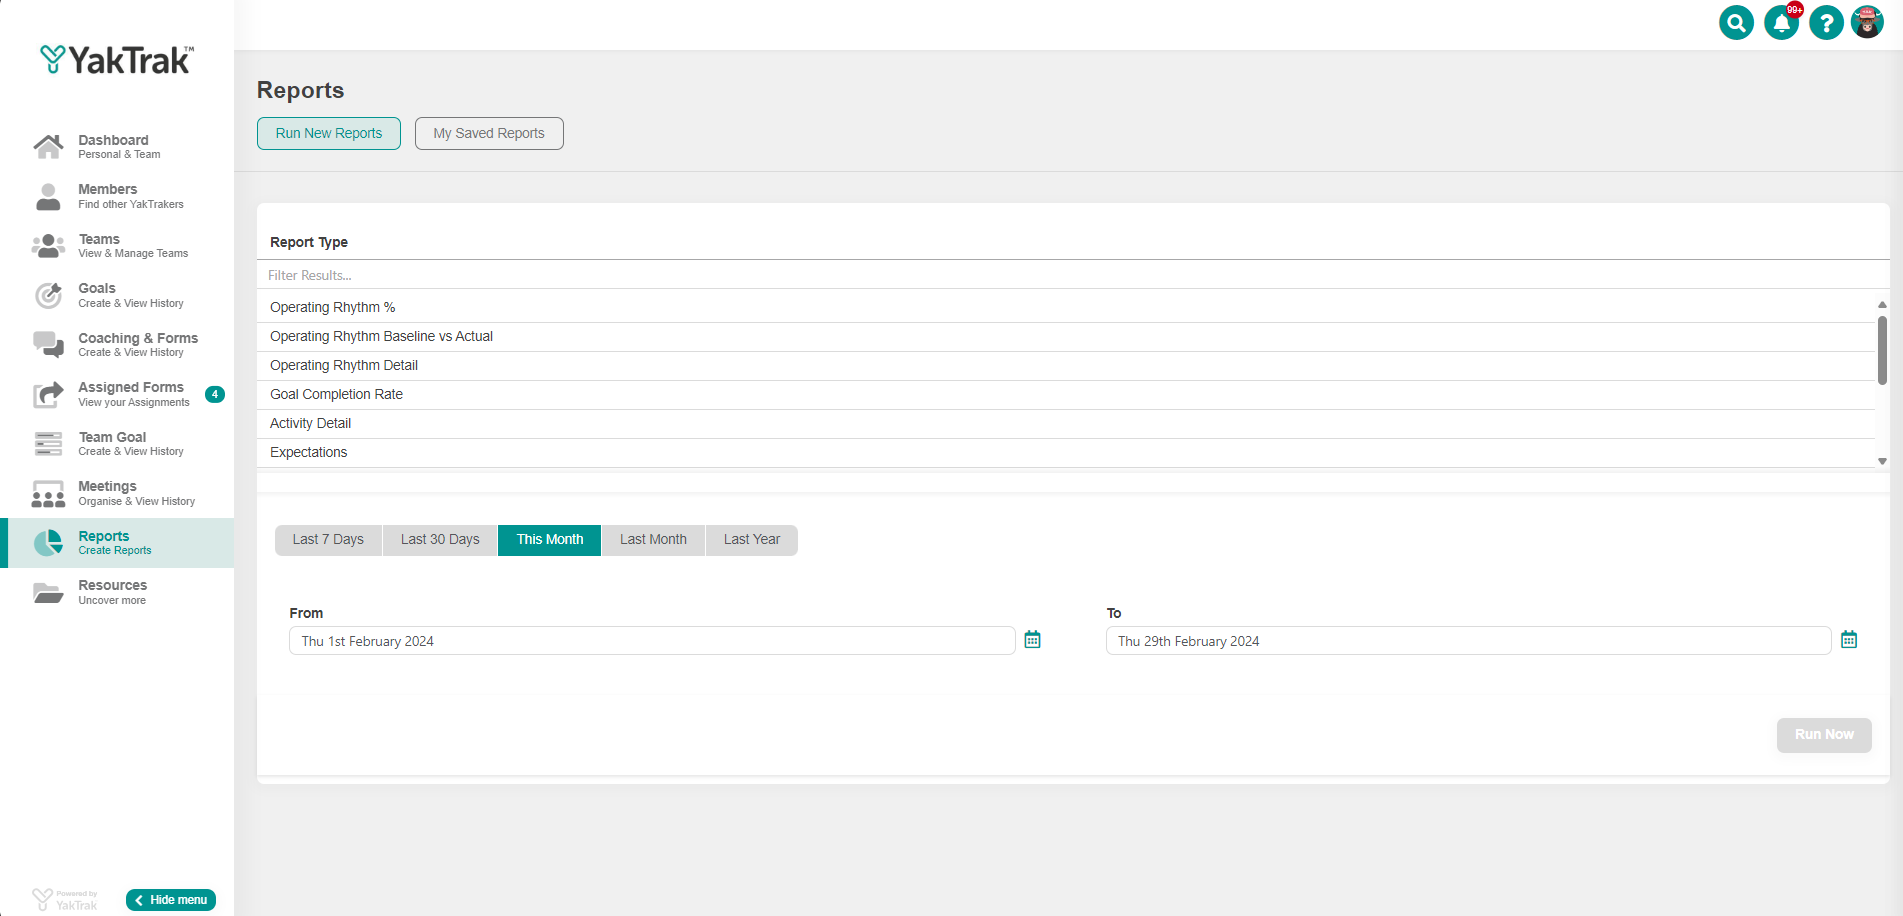Collapse sidebar with Hide menu

tap(171, 900)
